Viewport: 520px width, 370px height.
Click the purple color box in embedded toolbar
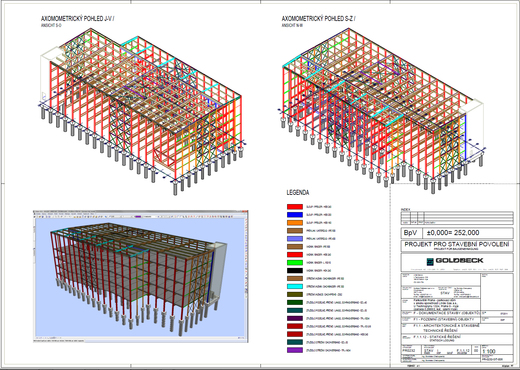tap(138, 217)
